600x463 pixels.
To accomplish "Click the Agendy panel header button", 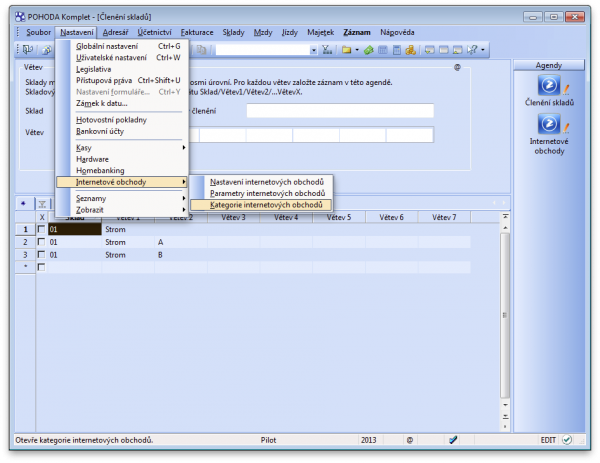I will pos(549,65).
